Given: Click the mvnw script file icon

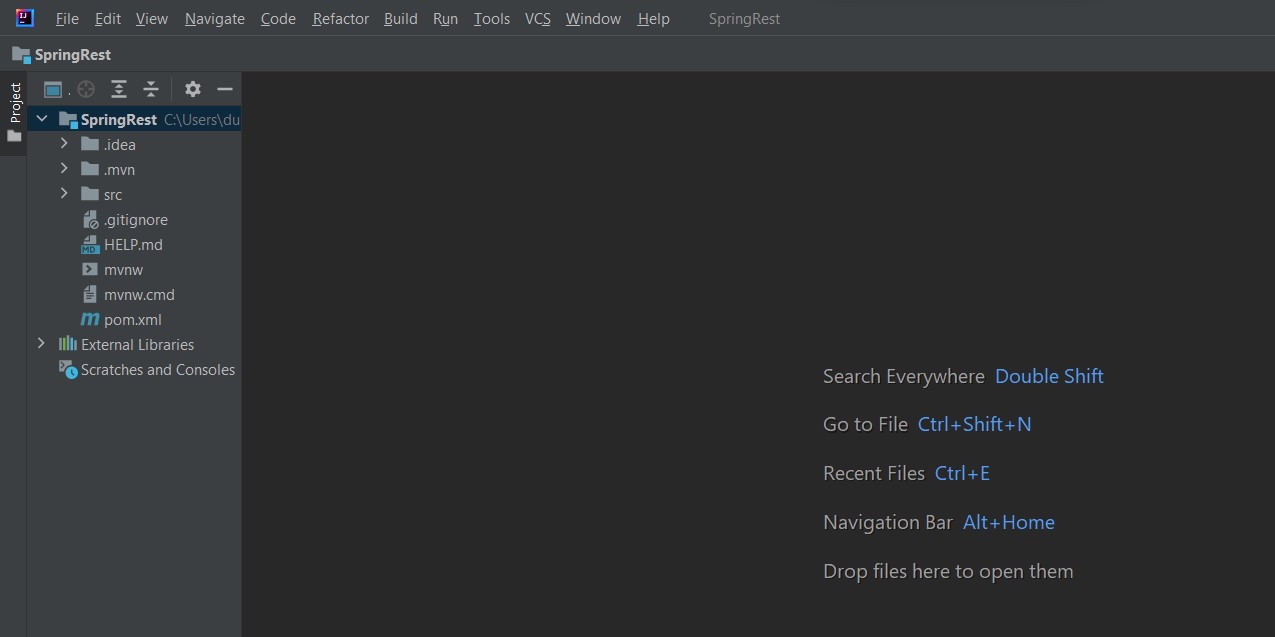Looking at the screenshot, I should pos(90,269).
